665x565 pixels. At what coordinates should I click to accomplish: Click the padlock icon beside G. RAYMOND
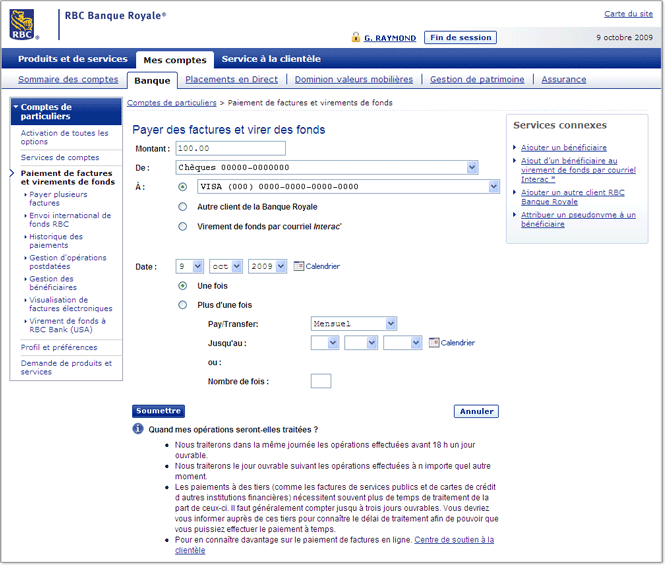coord(356,37)
